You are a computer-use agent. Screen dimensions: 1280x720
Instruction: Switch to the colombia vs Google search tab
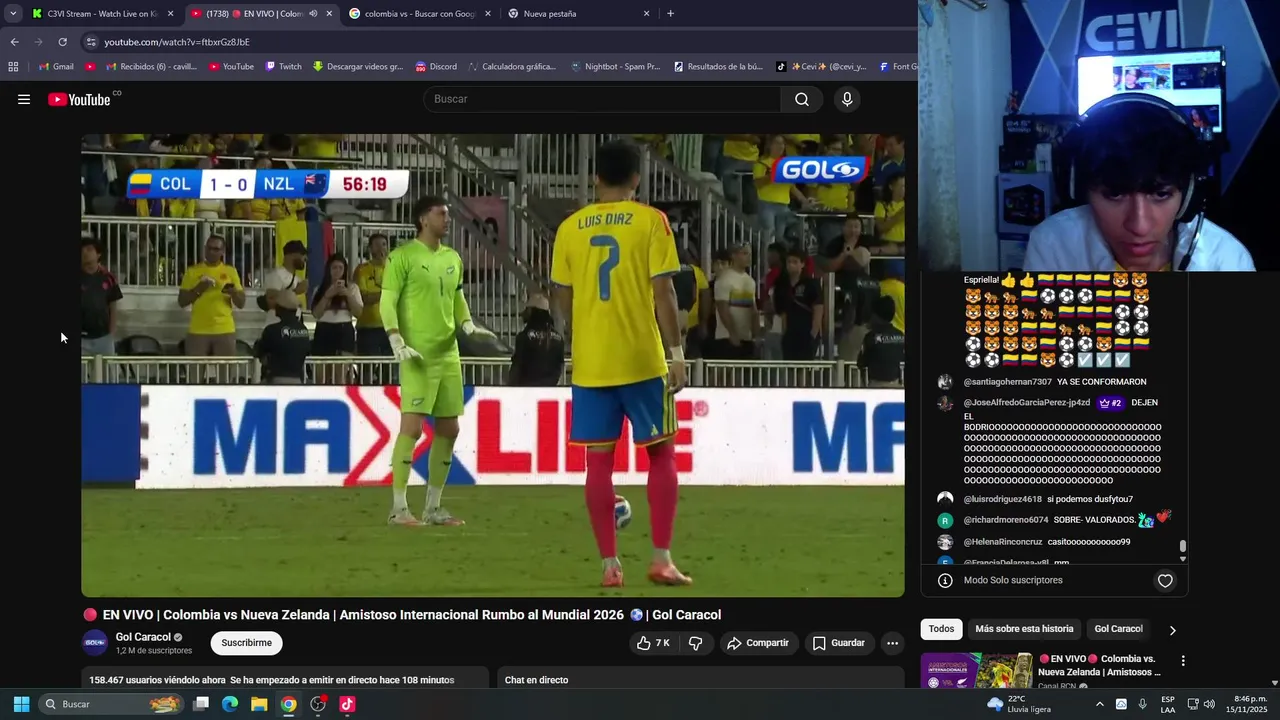pos(420,14)
